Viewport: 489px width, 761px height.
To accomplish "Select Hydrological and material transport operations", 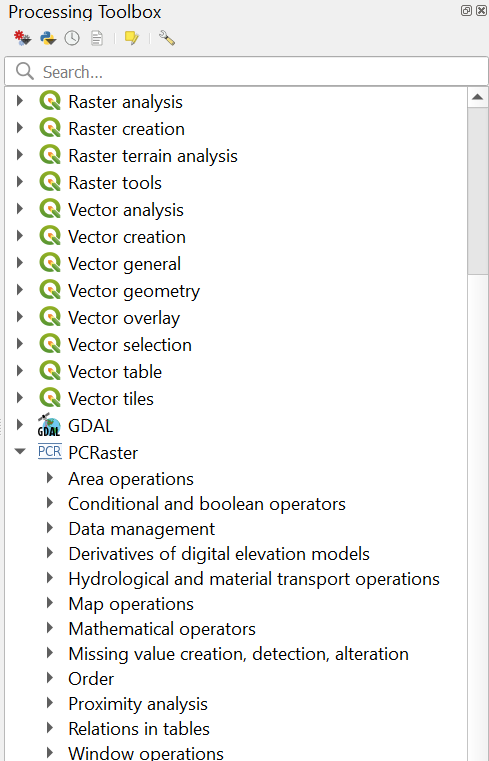I will [254, 579].
